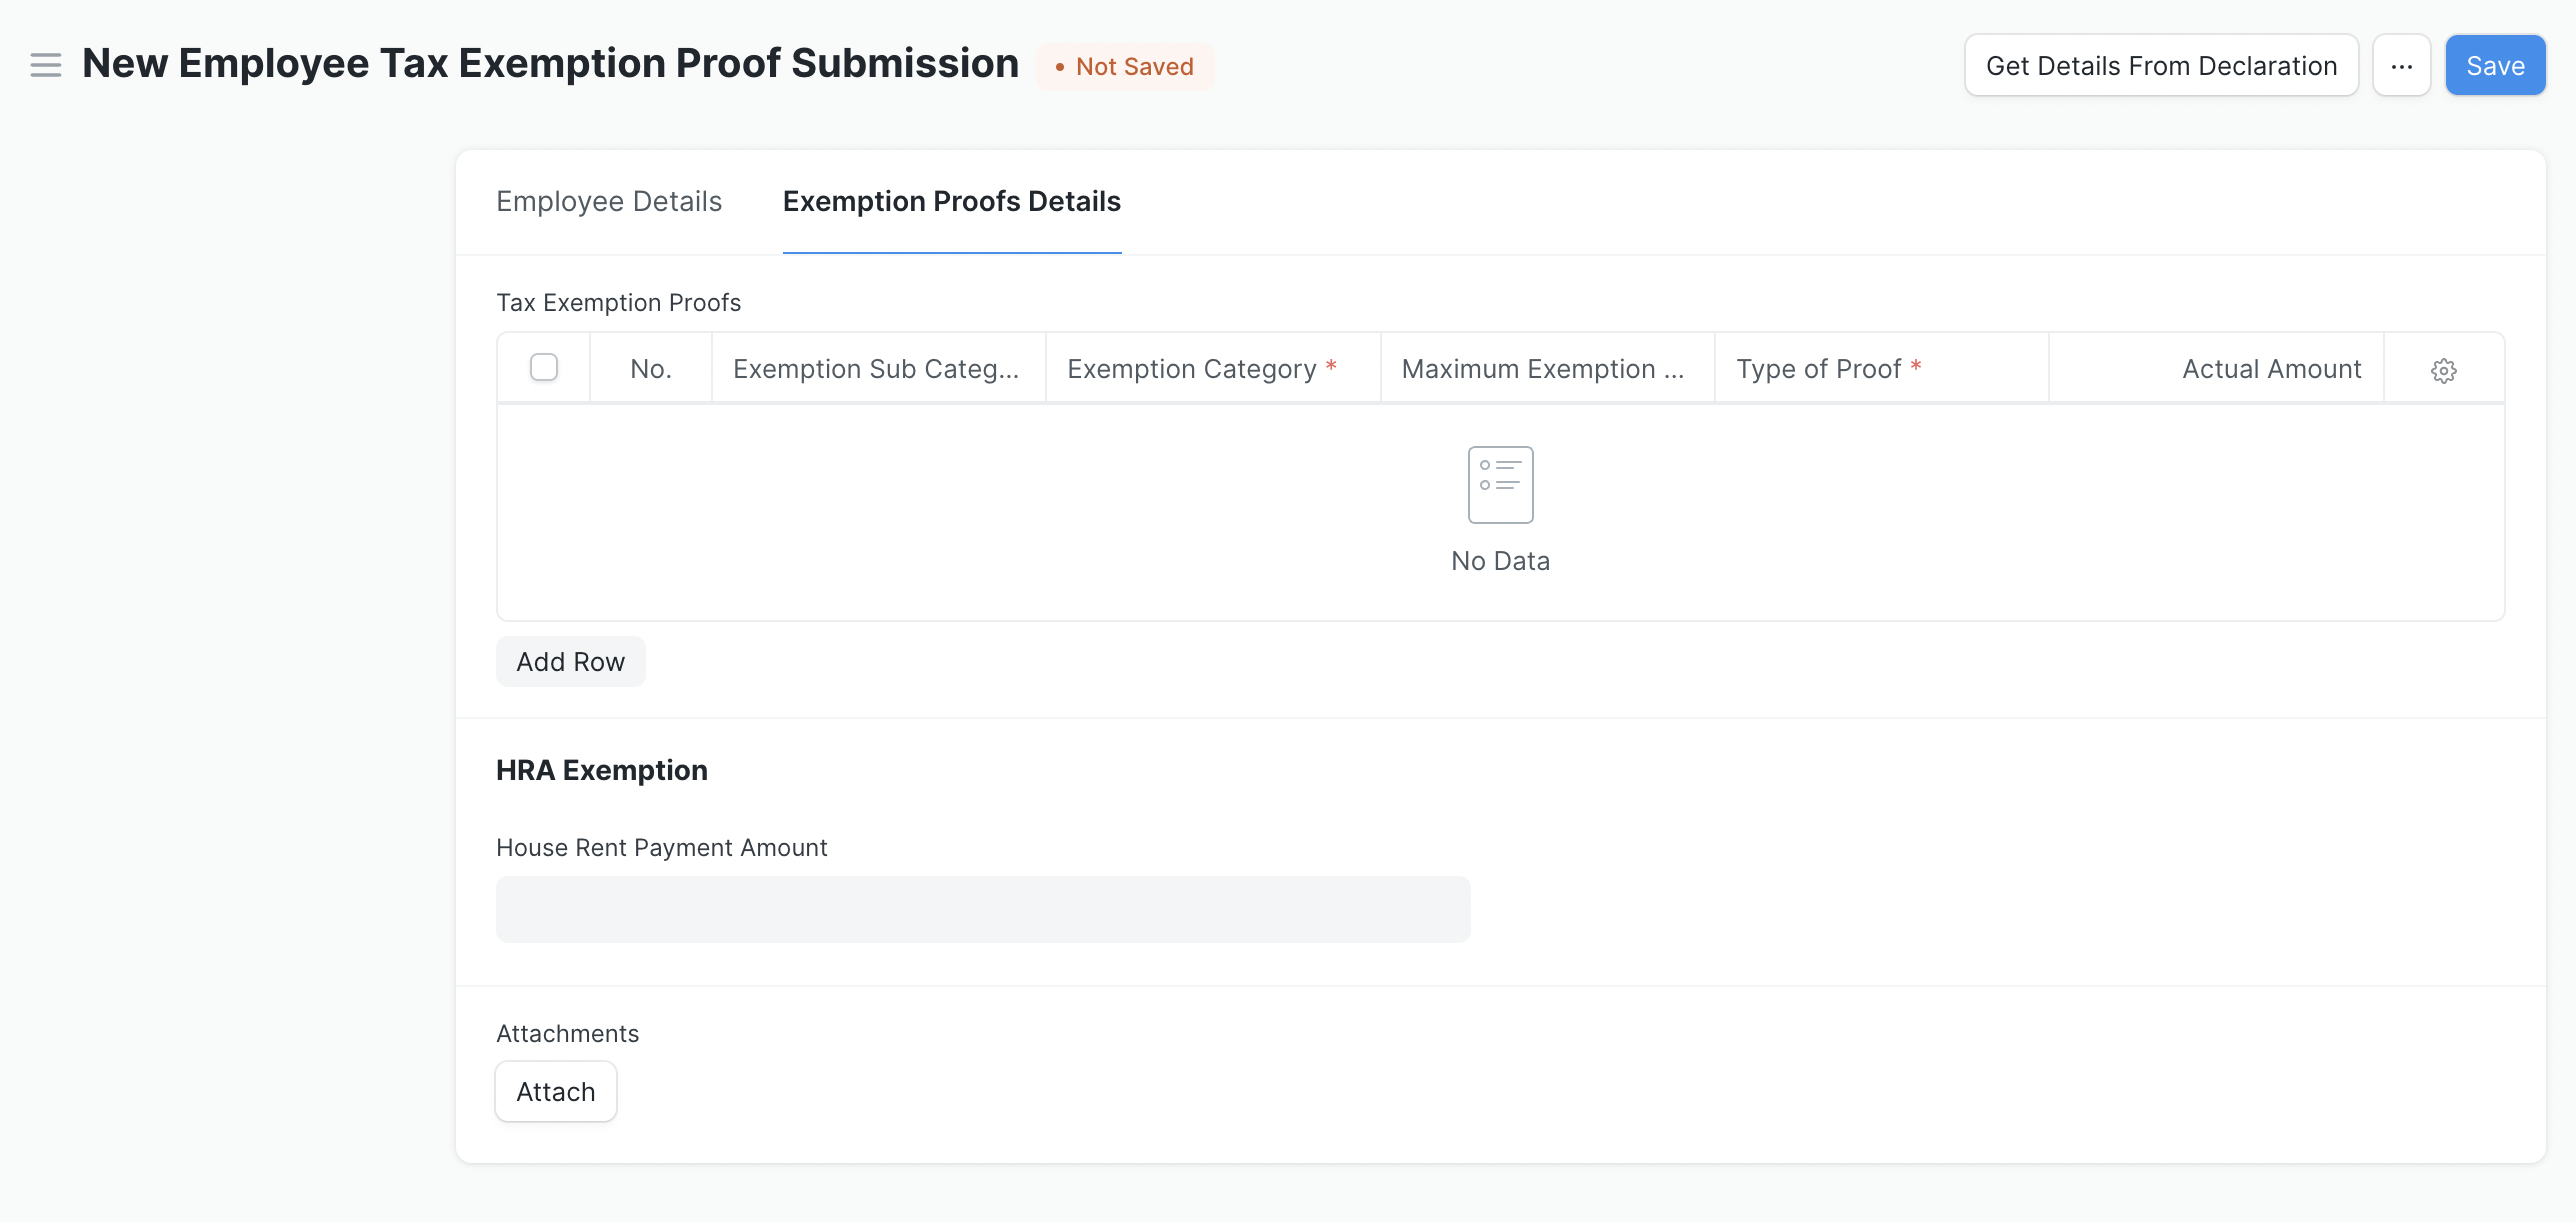Select Exemption Proofs Details tab
Image resolution: width=2576 pixels, height=1222 pixels.
(951, 202)
